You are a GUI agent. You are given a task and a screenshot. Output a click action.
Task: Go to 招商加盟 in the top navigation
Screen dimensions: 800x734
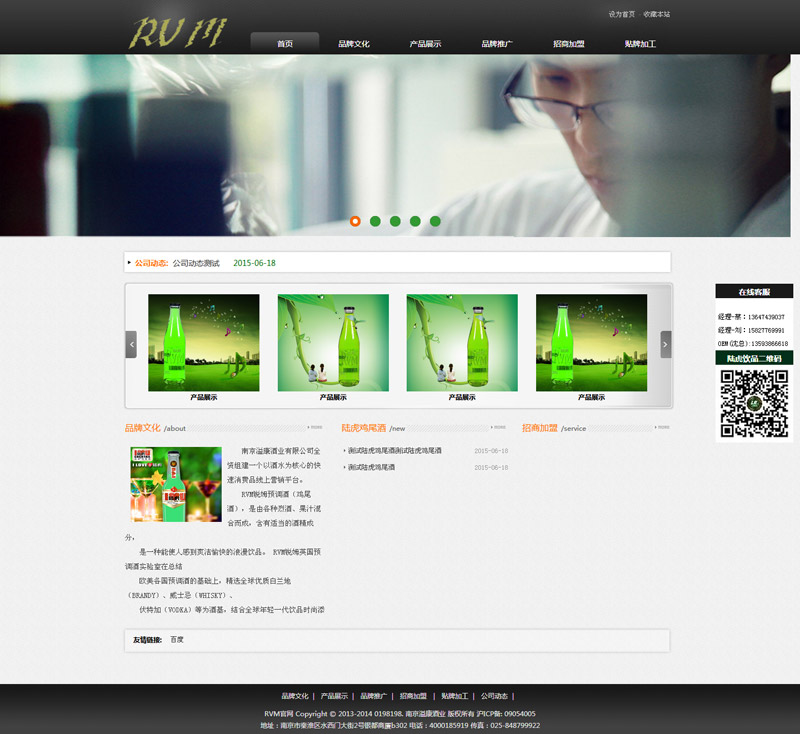[x=569, y=44]
